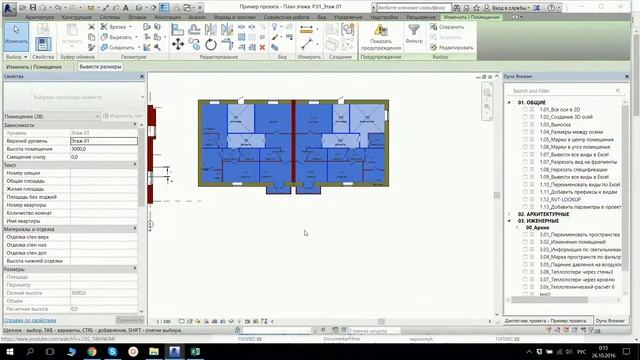640x360 pixels.
Task: Expand the 02. АРХИТЕКТУРНЫЕ tree node
Action: point(509,214)
